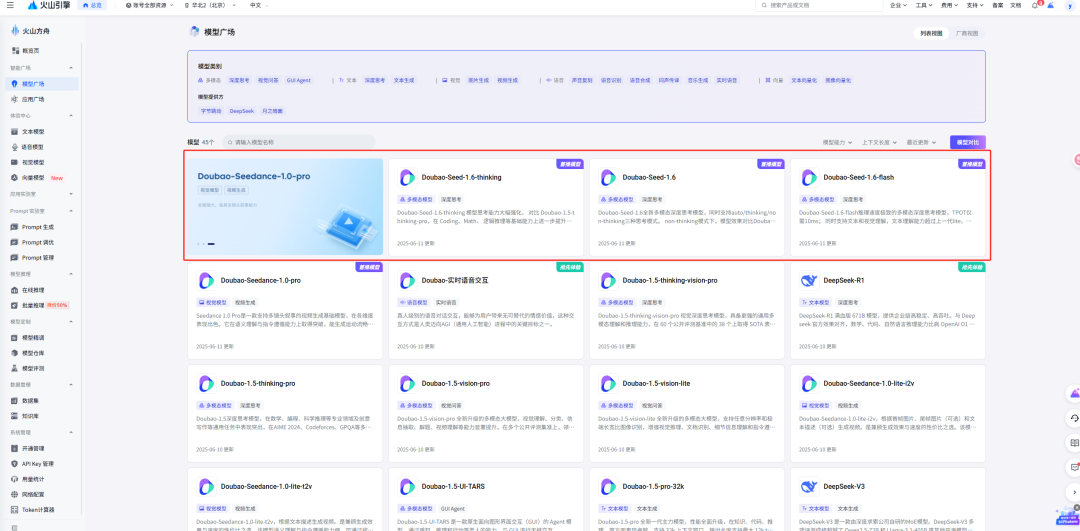Click the 搜索产品或文档 search field
The width and height of the screenshot is (1080, 531).
click(819, 5)
